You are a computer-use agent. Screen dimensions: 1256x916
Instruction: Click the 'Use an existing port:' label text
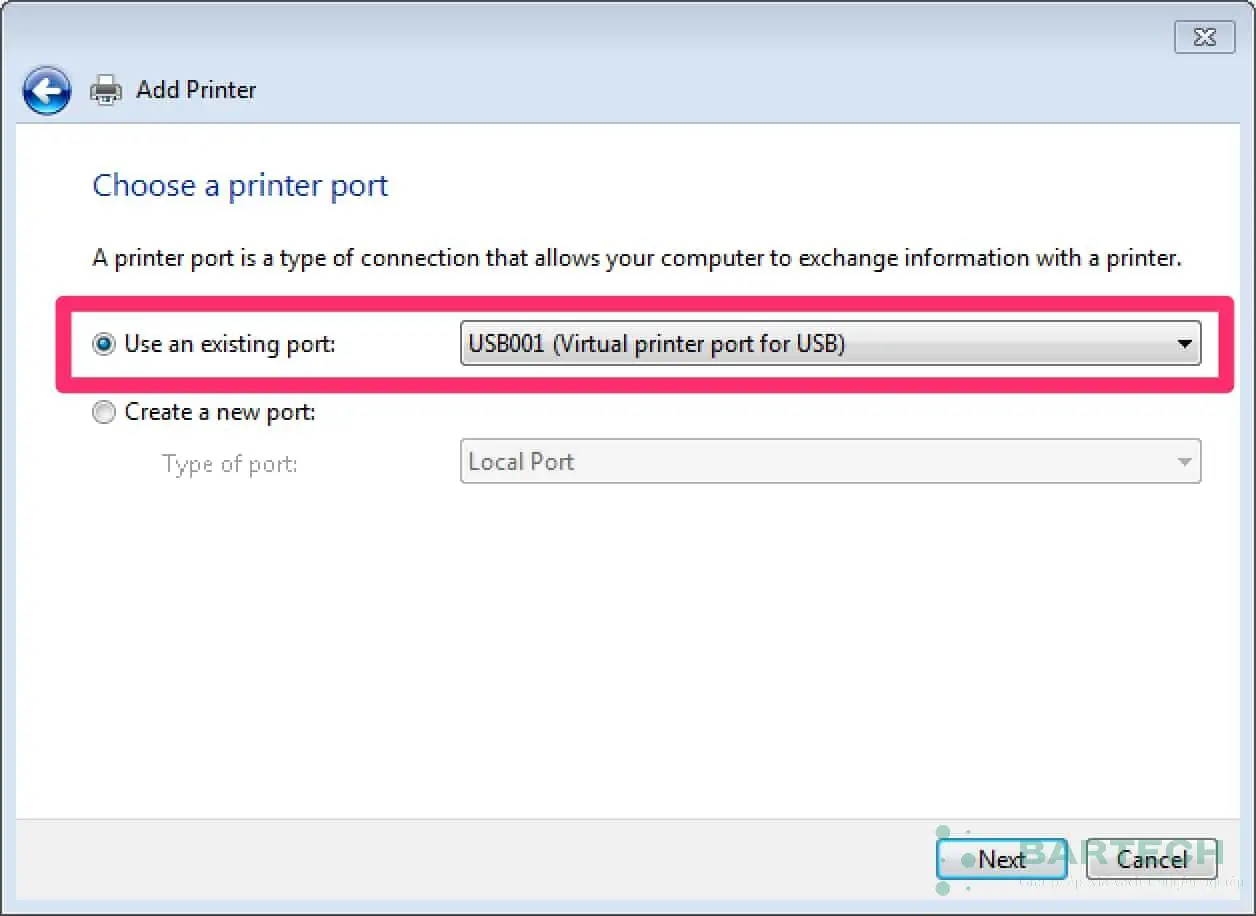pos(230,344)
